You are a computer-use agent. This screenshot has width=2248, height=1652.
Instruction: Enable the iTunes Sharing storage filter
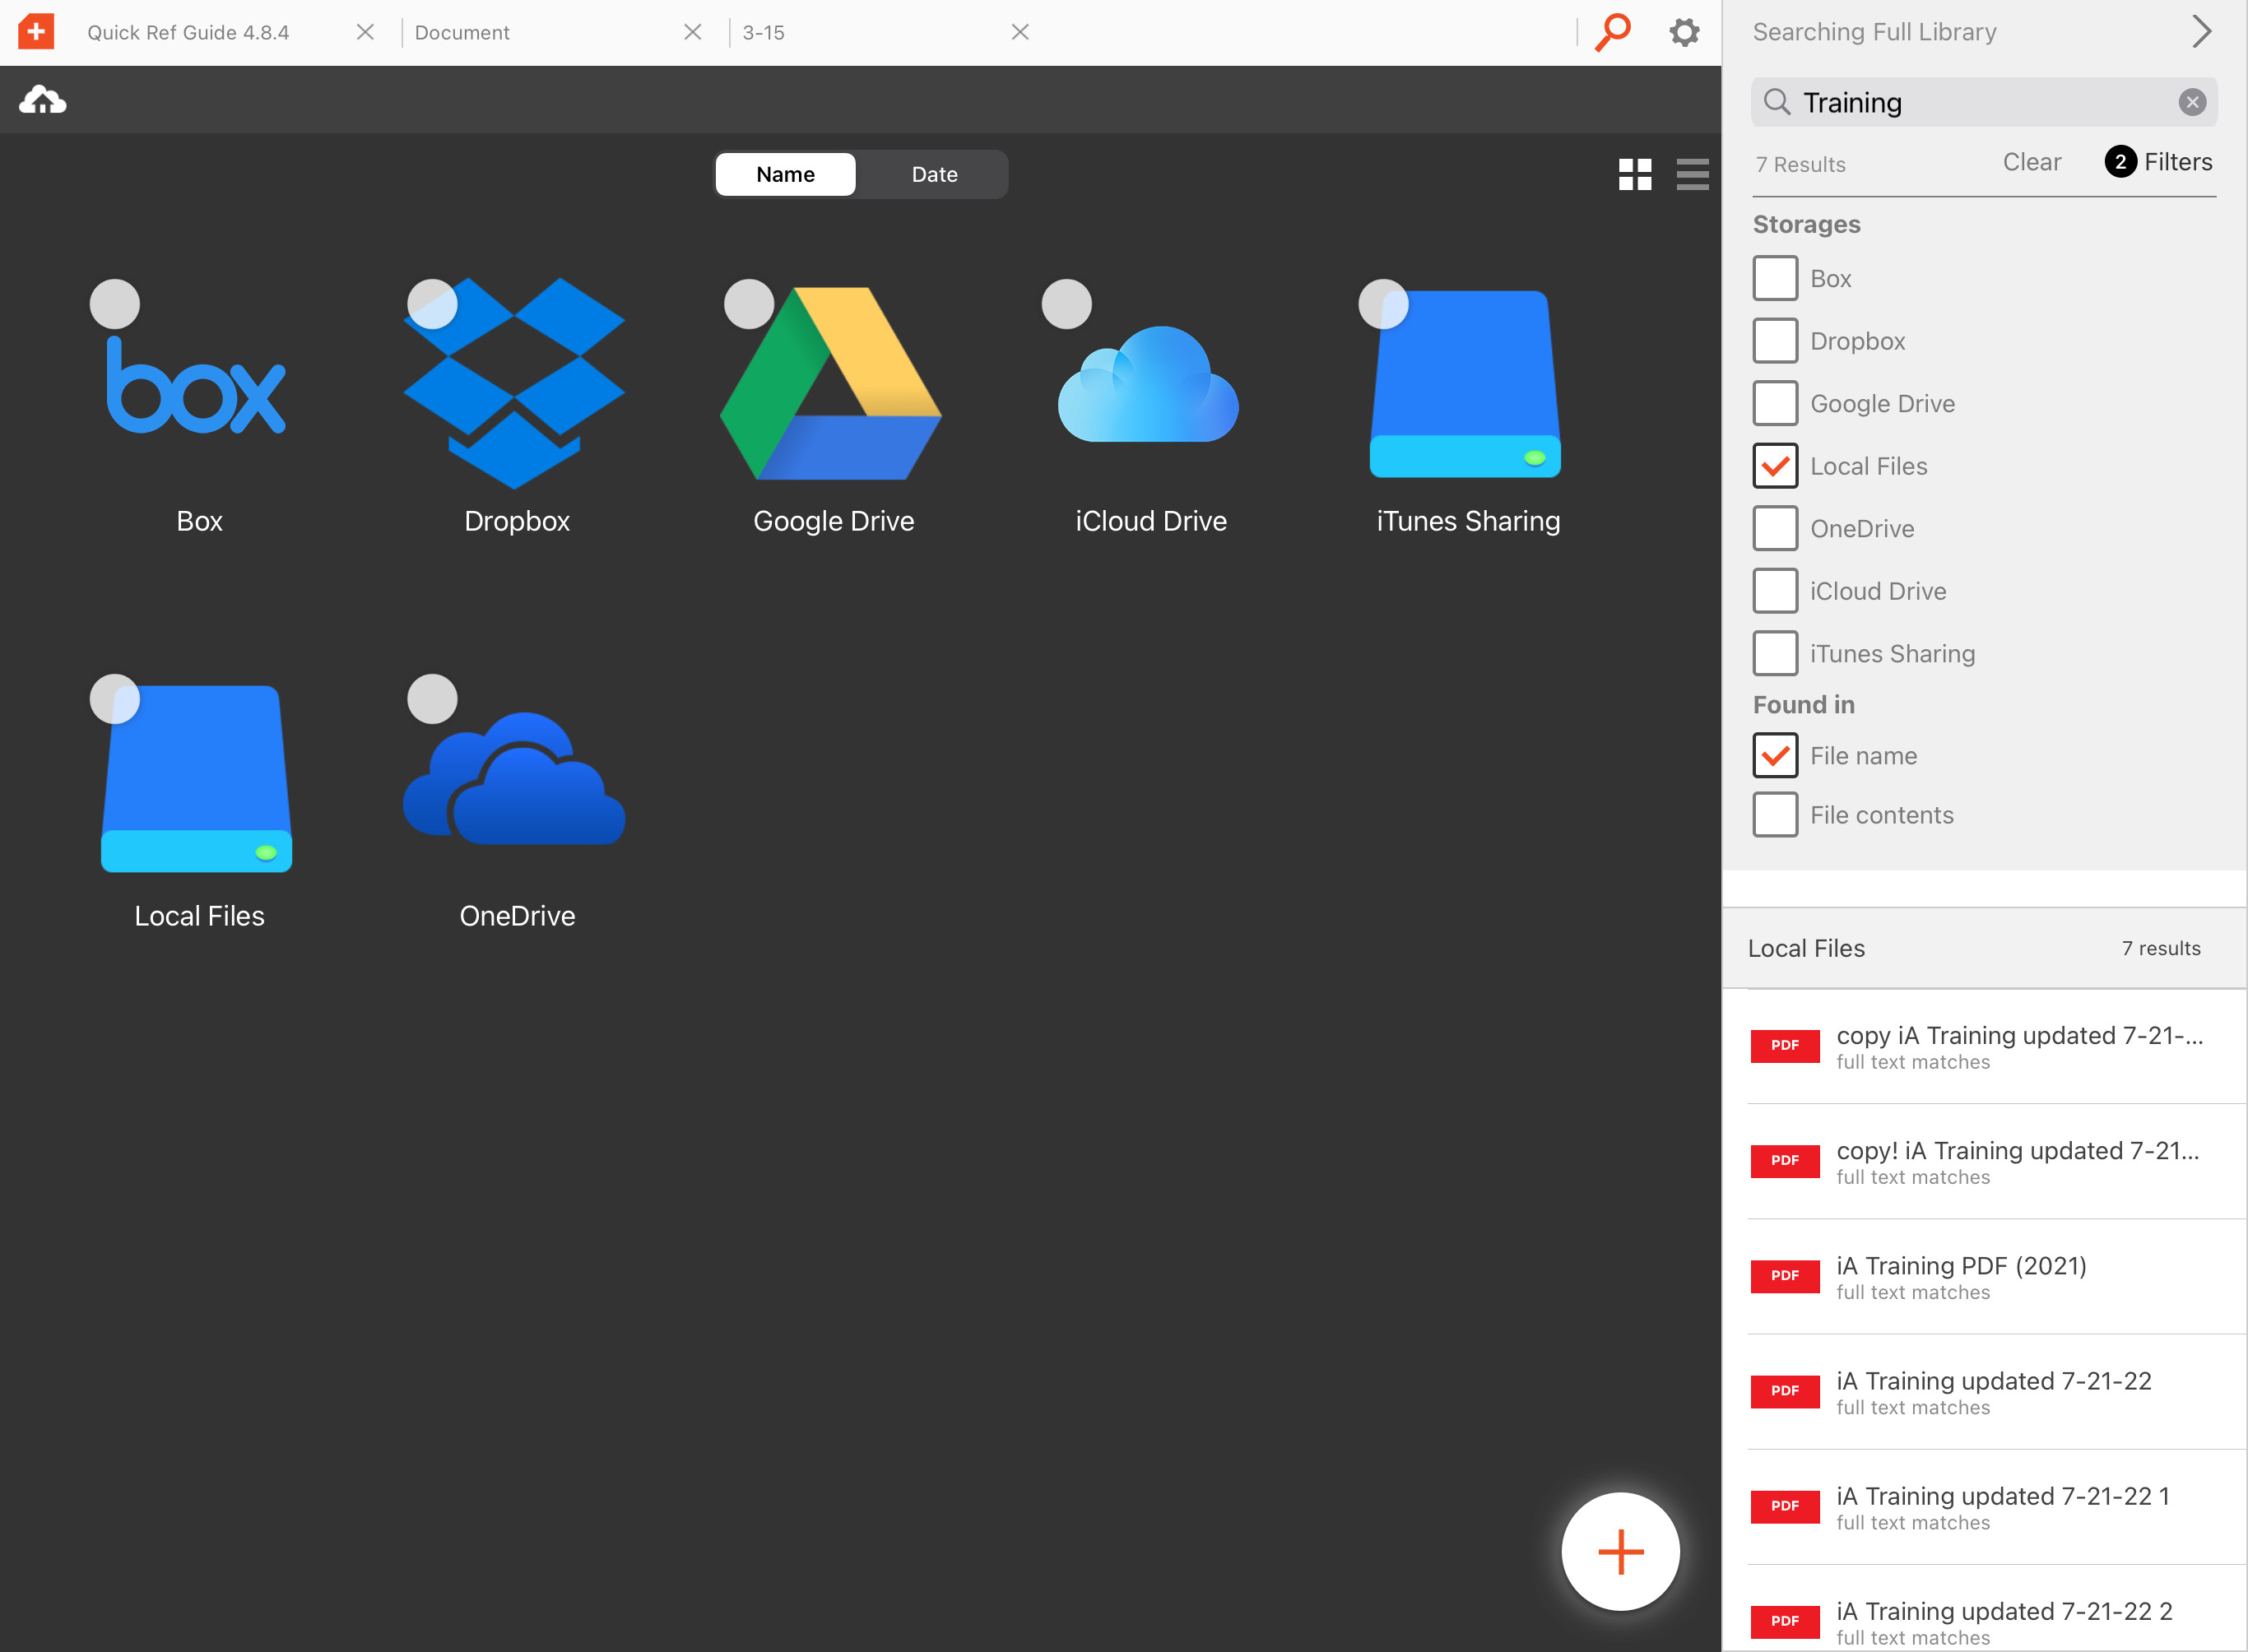click(1775, 653)
